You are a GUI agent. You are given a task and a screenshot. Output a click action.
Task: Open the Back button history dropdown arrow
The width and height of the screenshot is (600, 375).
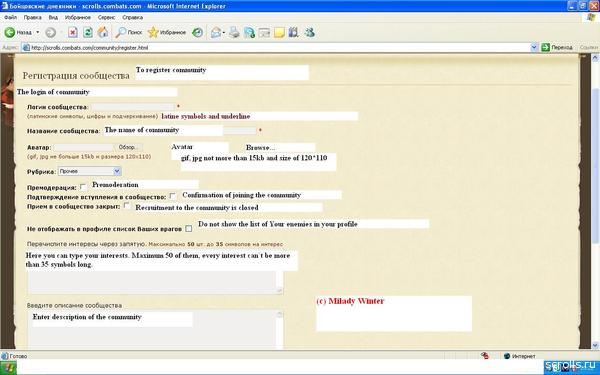click(38, 33)
